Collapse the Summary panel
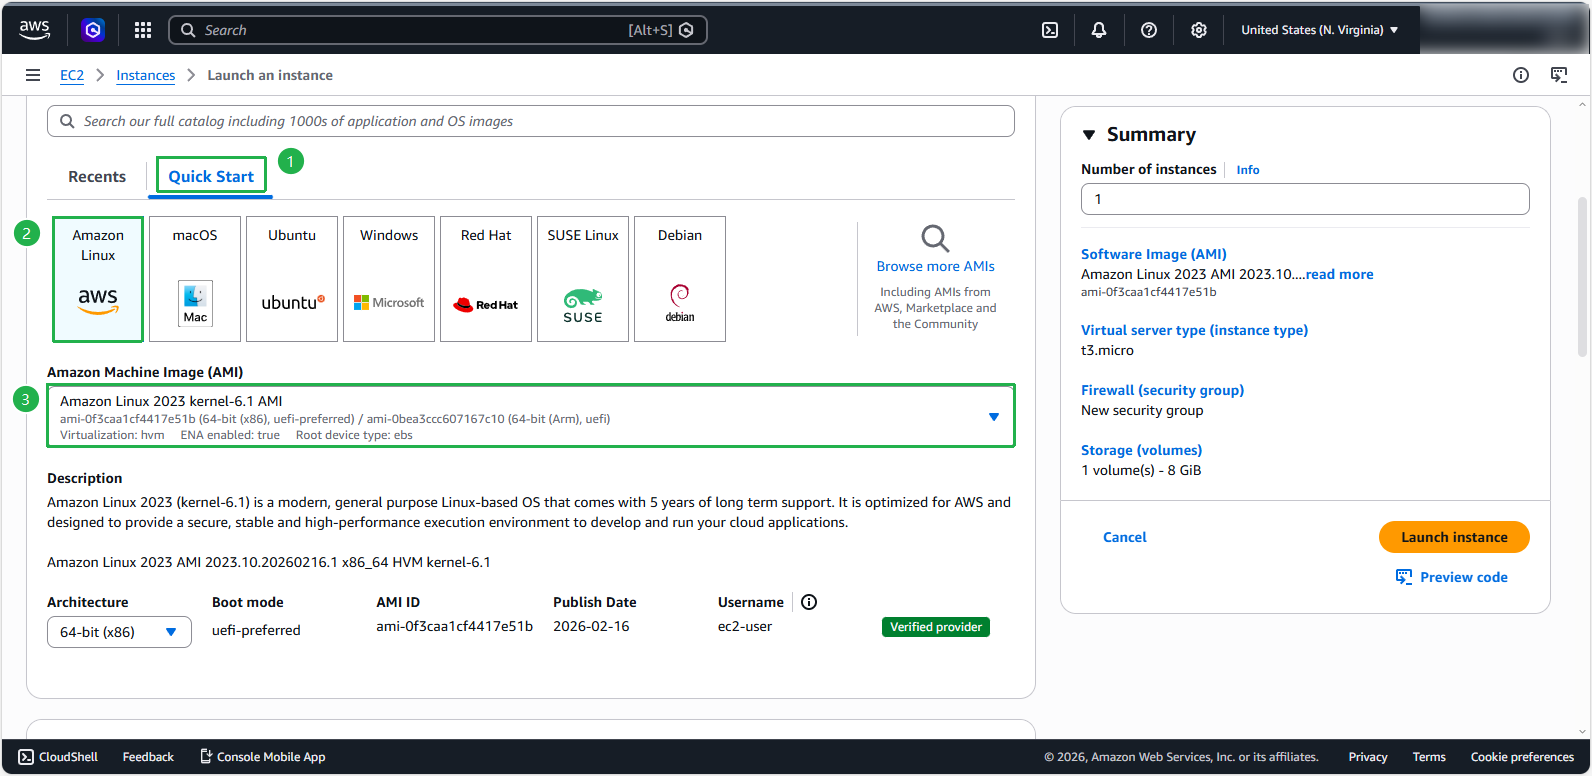This screenshot has width=1592, height=776. [x=1089, y=135]
